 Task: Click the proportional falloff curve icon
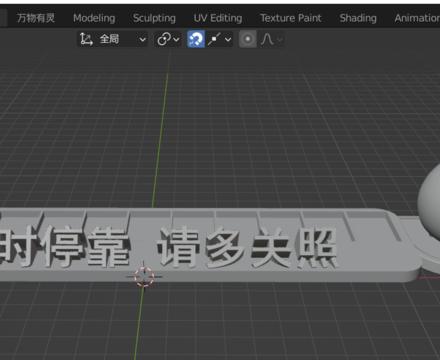[267, 39]
